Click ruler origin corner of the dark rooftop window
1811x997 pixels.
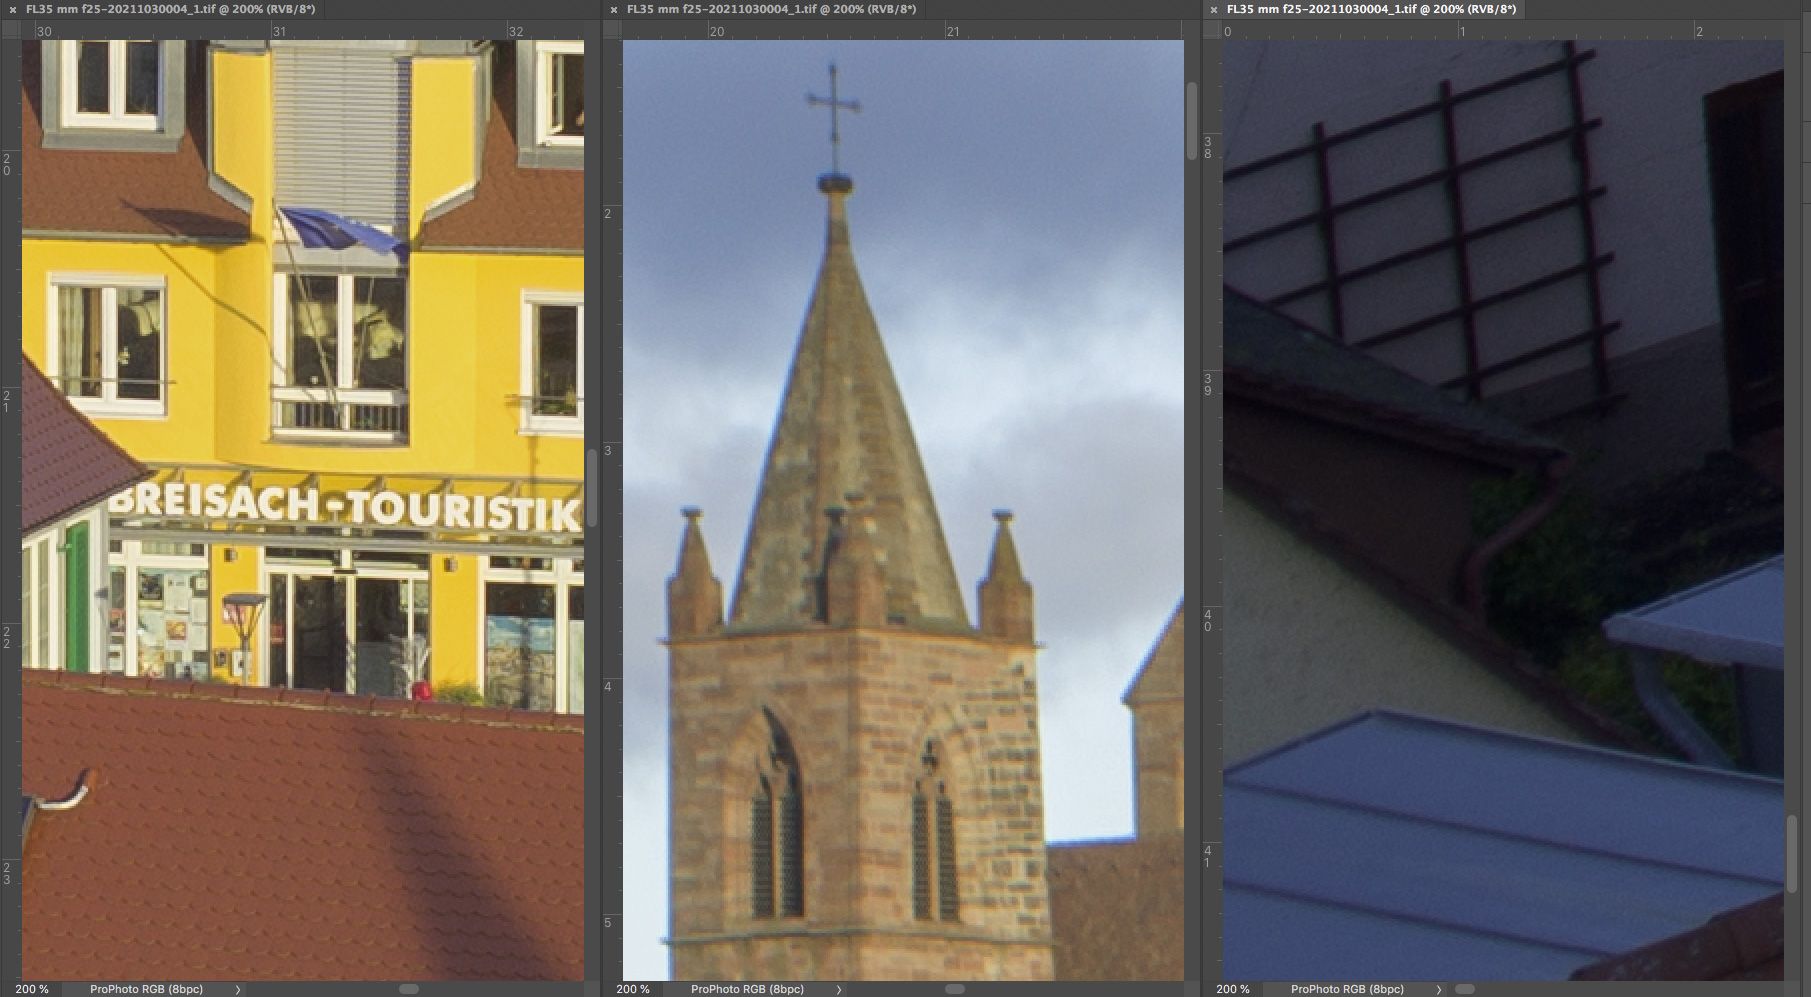tap(1211, 31)
